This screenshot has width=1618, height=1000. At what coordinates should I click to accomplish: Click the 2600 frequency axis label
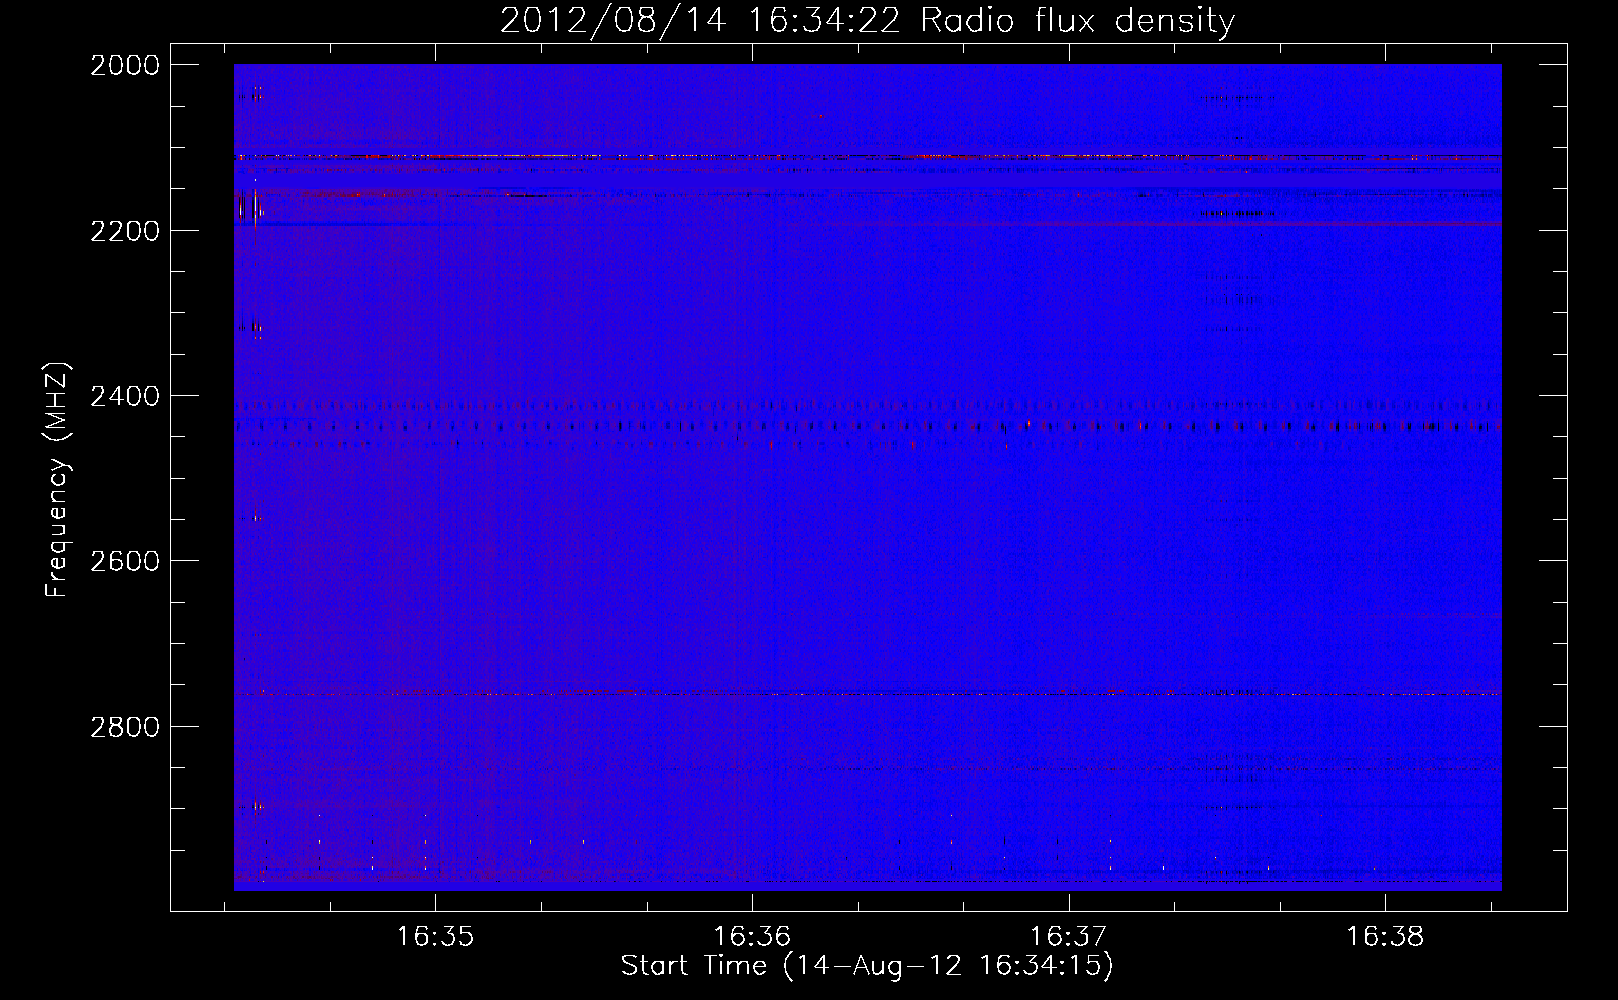pos(125,561)
